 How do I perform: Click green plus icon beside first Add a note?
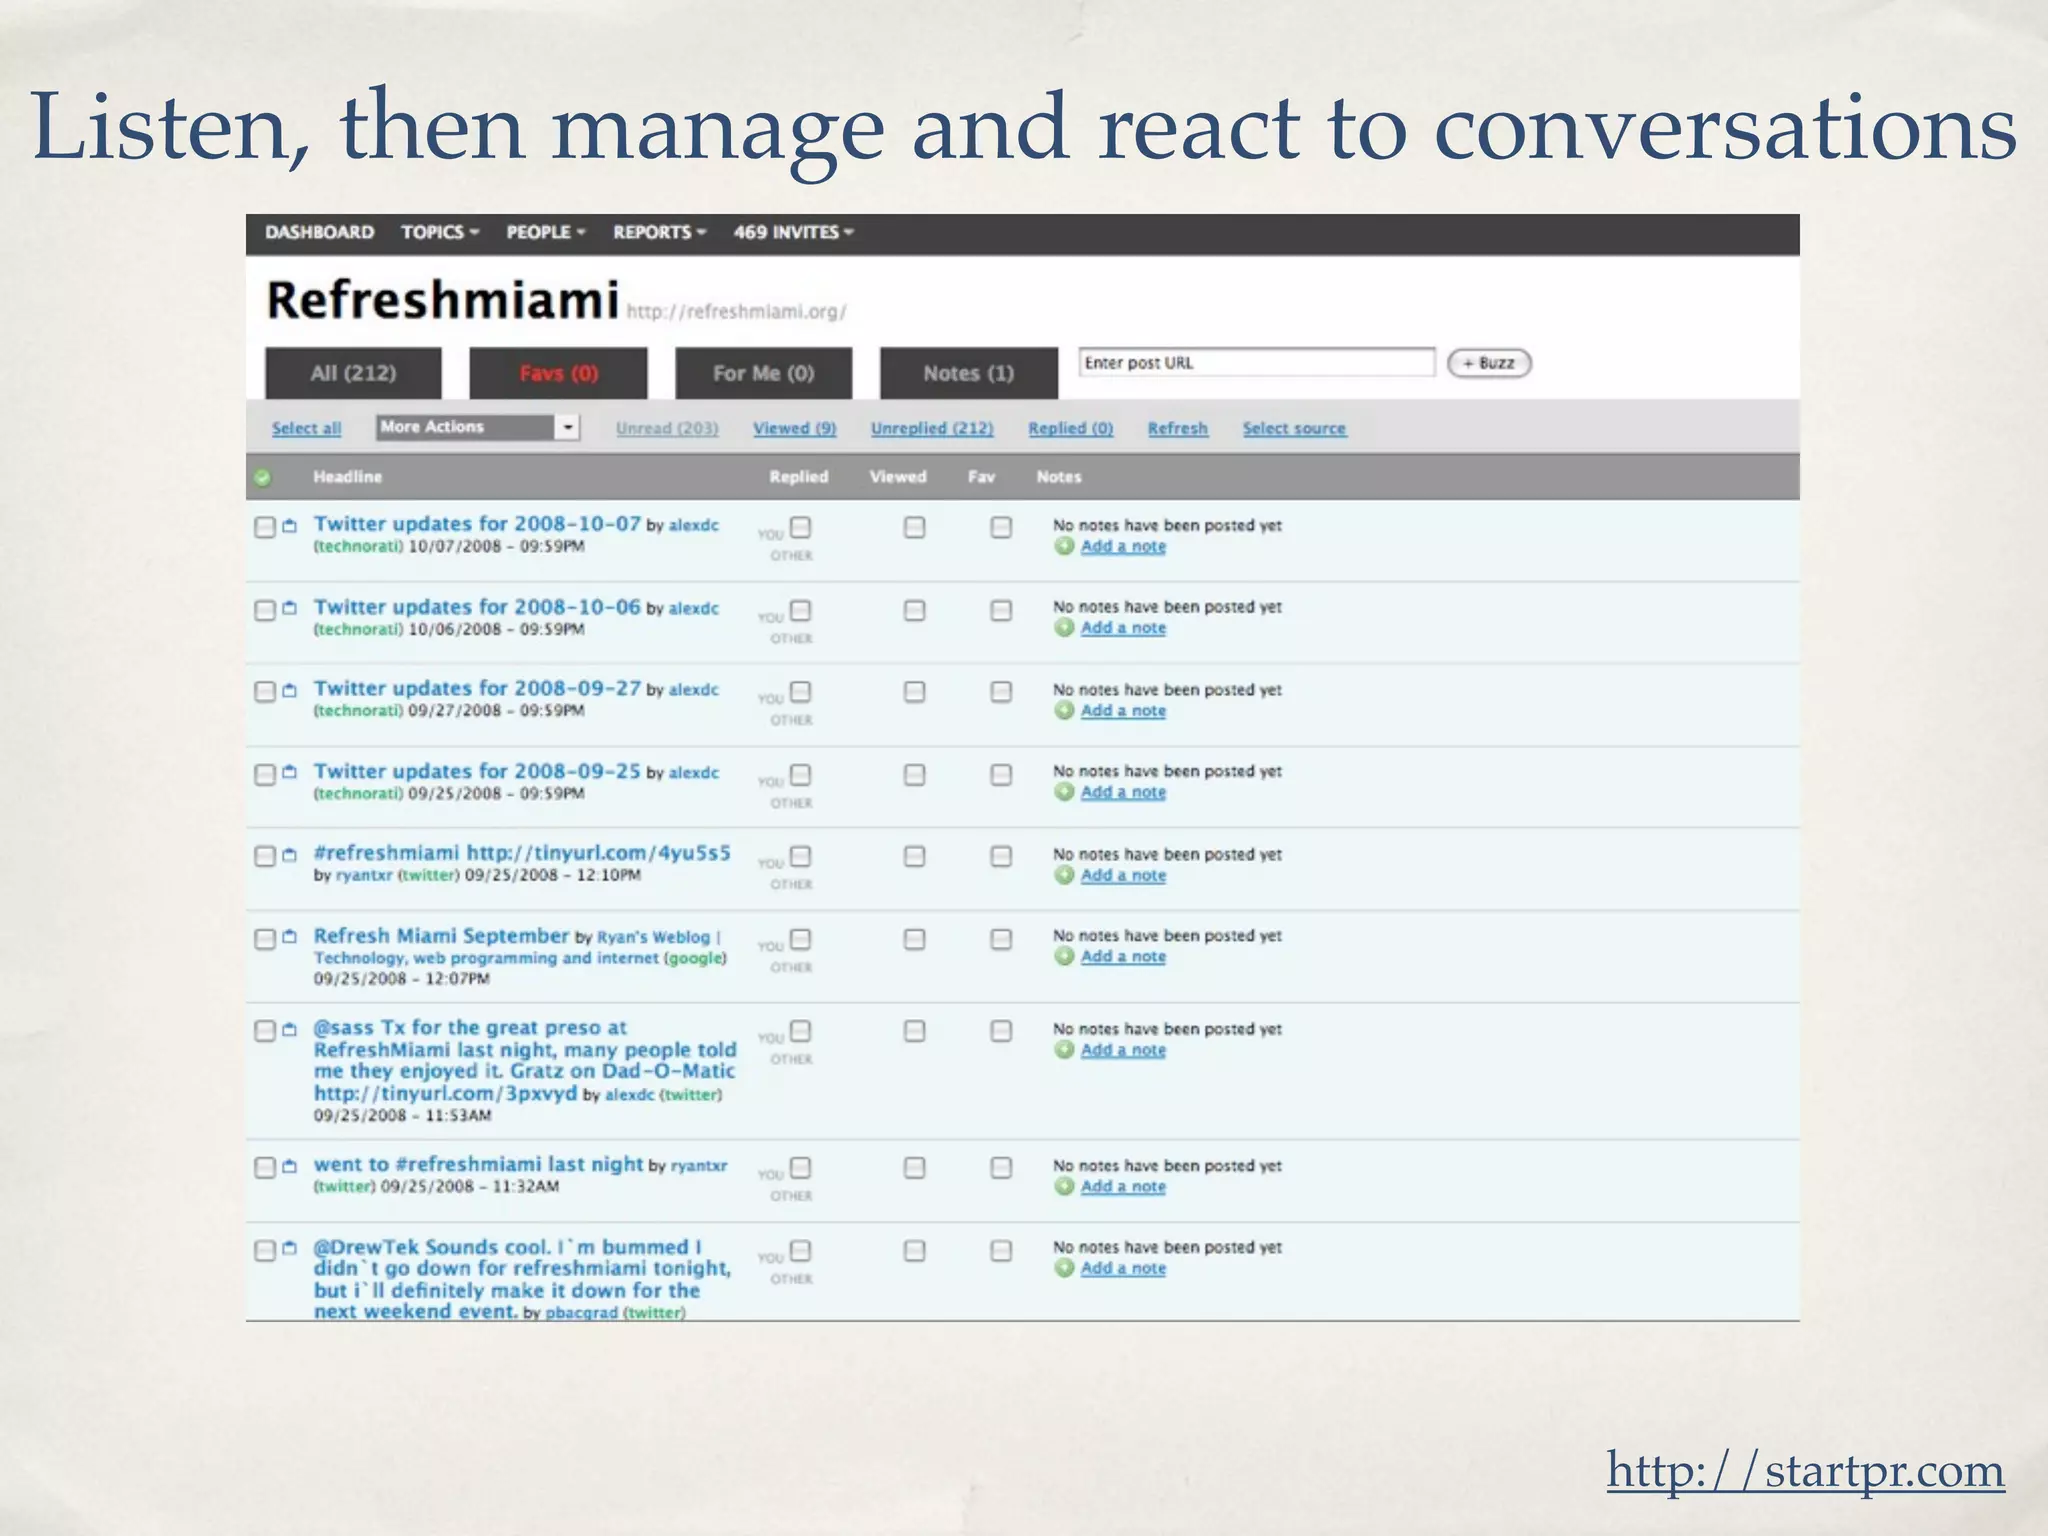tap(1064, 546)
